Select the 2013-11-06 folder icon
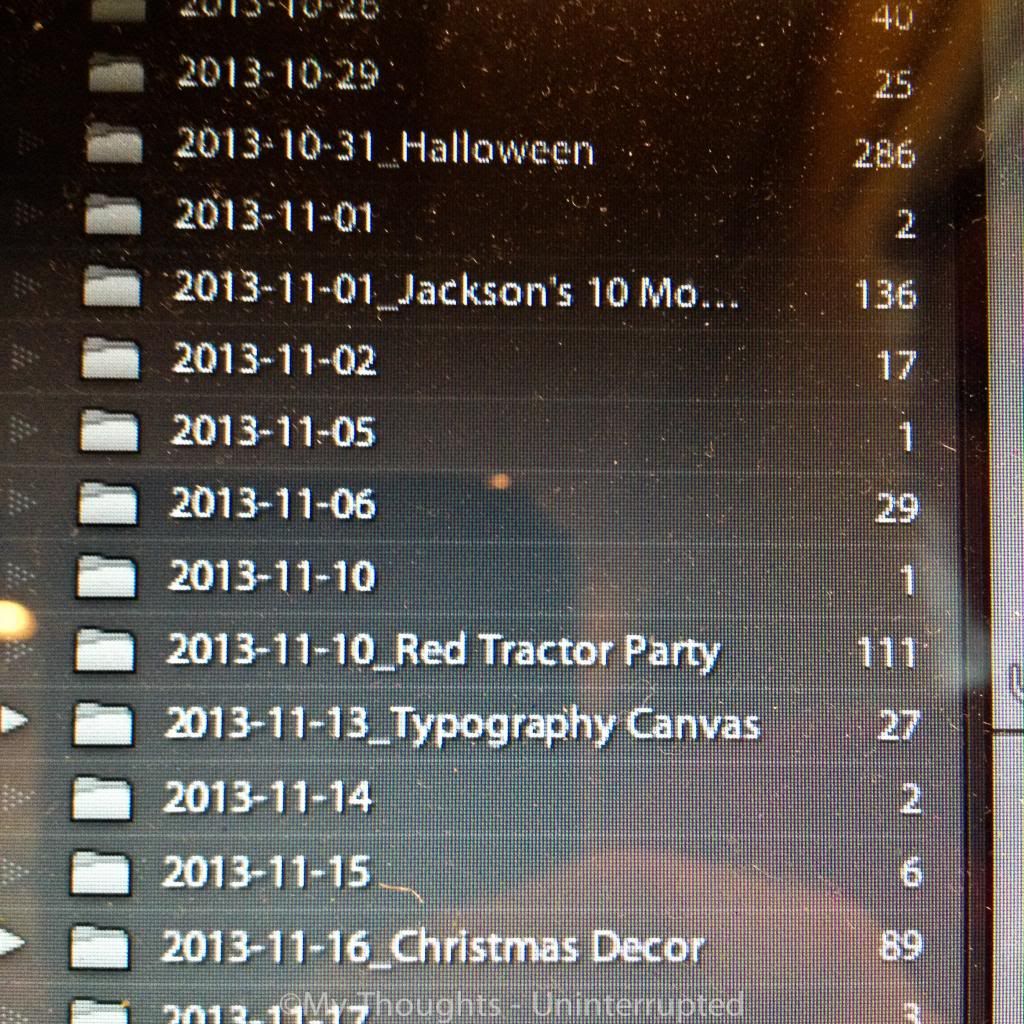 [x=108, y=504]
